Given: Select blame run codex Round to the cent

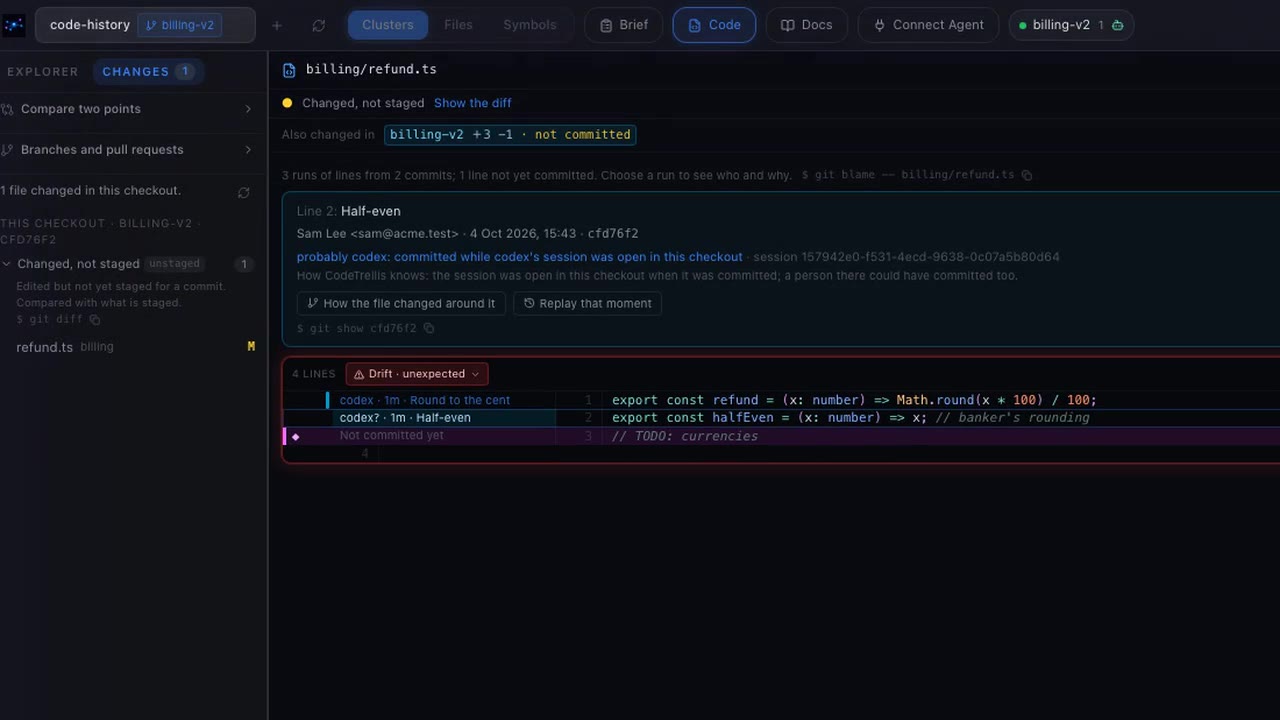Looking at the screenshot, I should pos(441,400).
